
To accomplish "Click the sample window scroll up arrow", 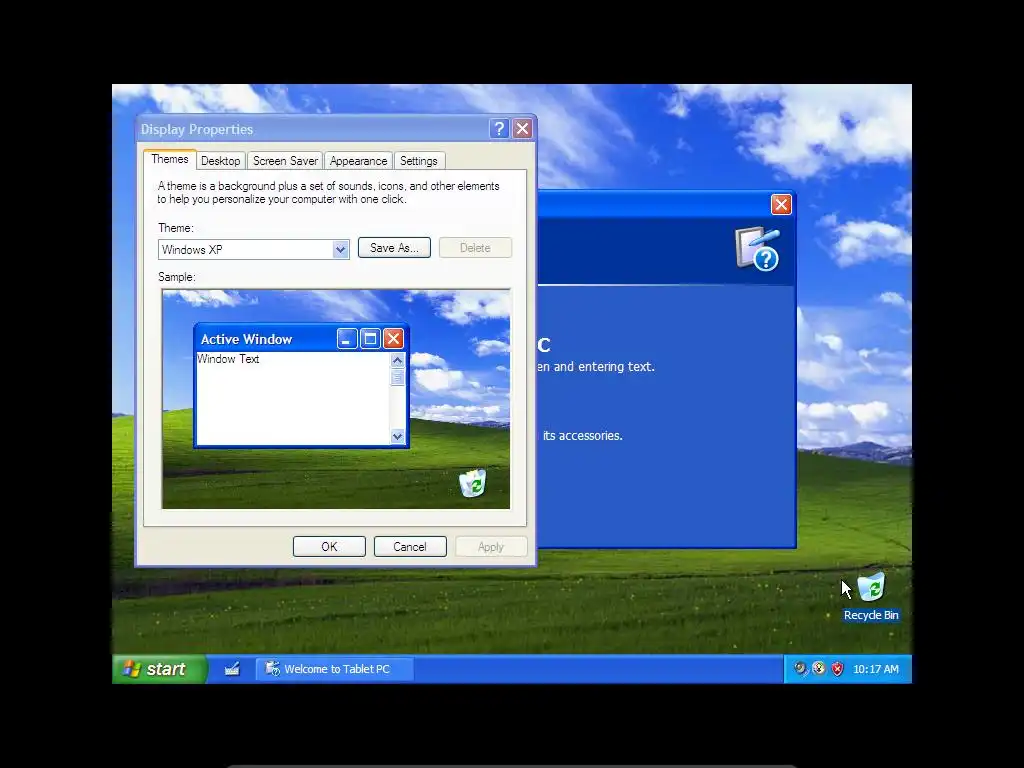I will click(397, 360).
